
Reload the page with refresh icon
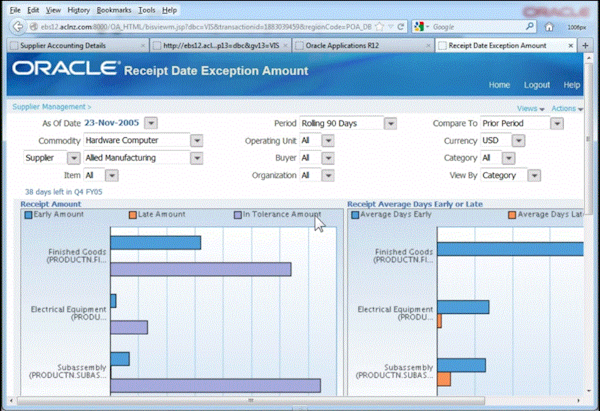point(401,26)
